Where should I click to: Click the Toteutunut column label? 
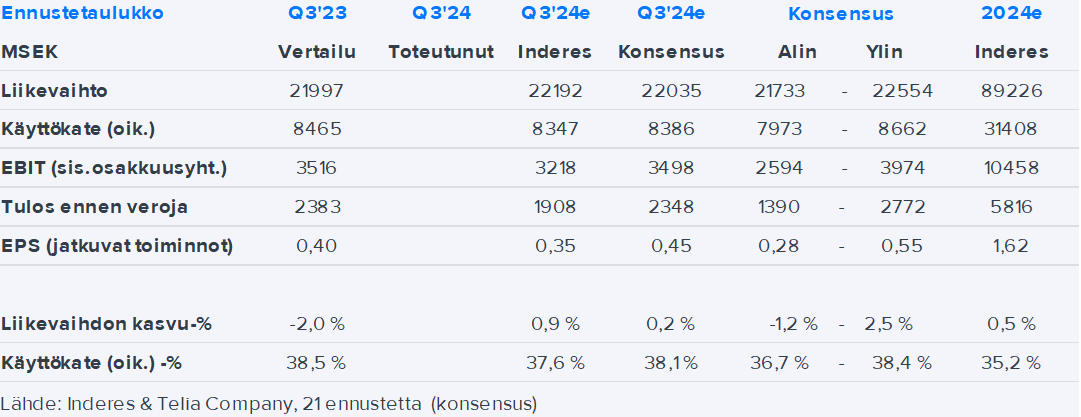(441, 52)
